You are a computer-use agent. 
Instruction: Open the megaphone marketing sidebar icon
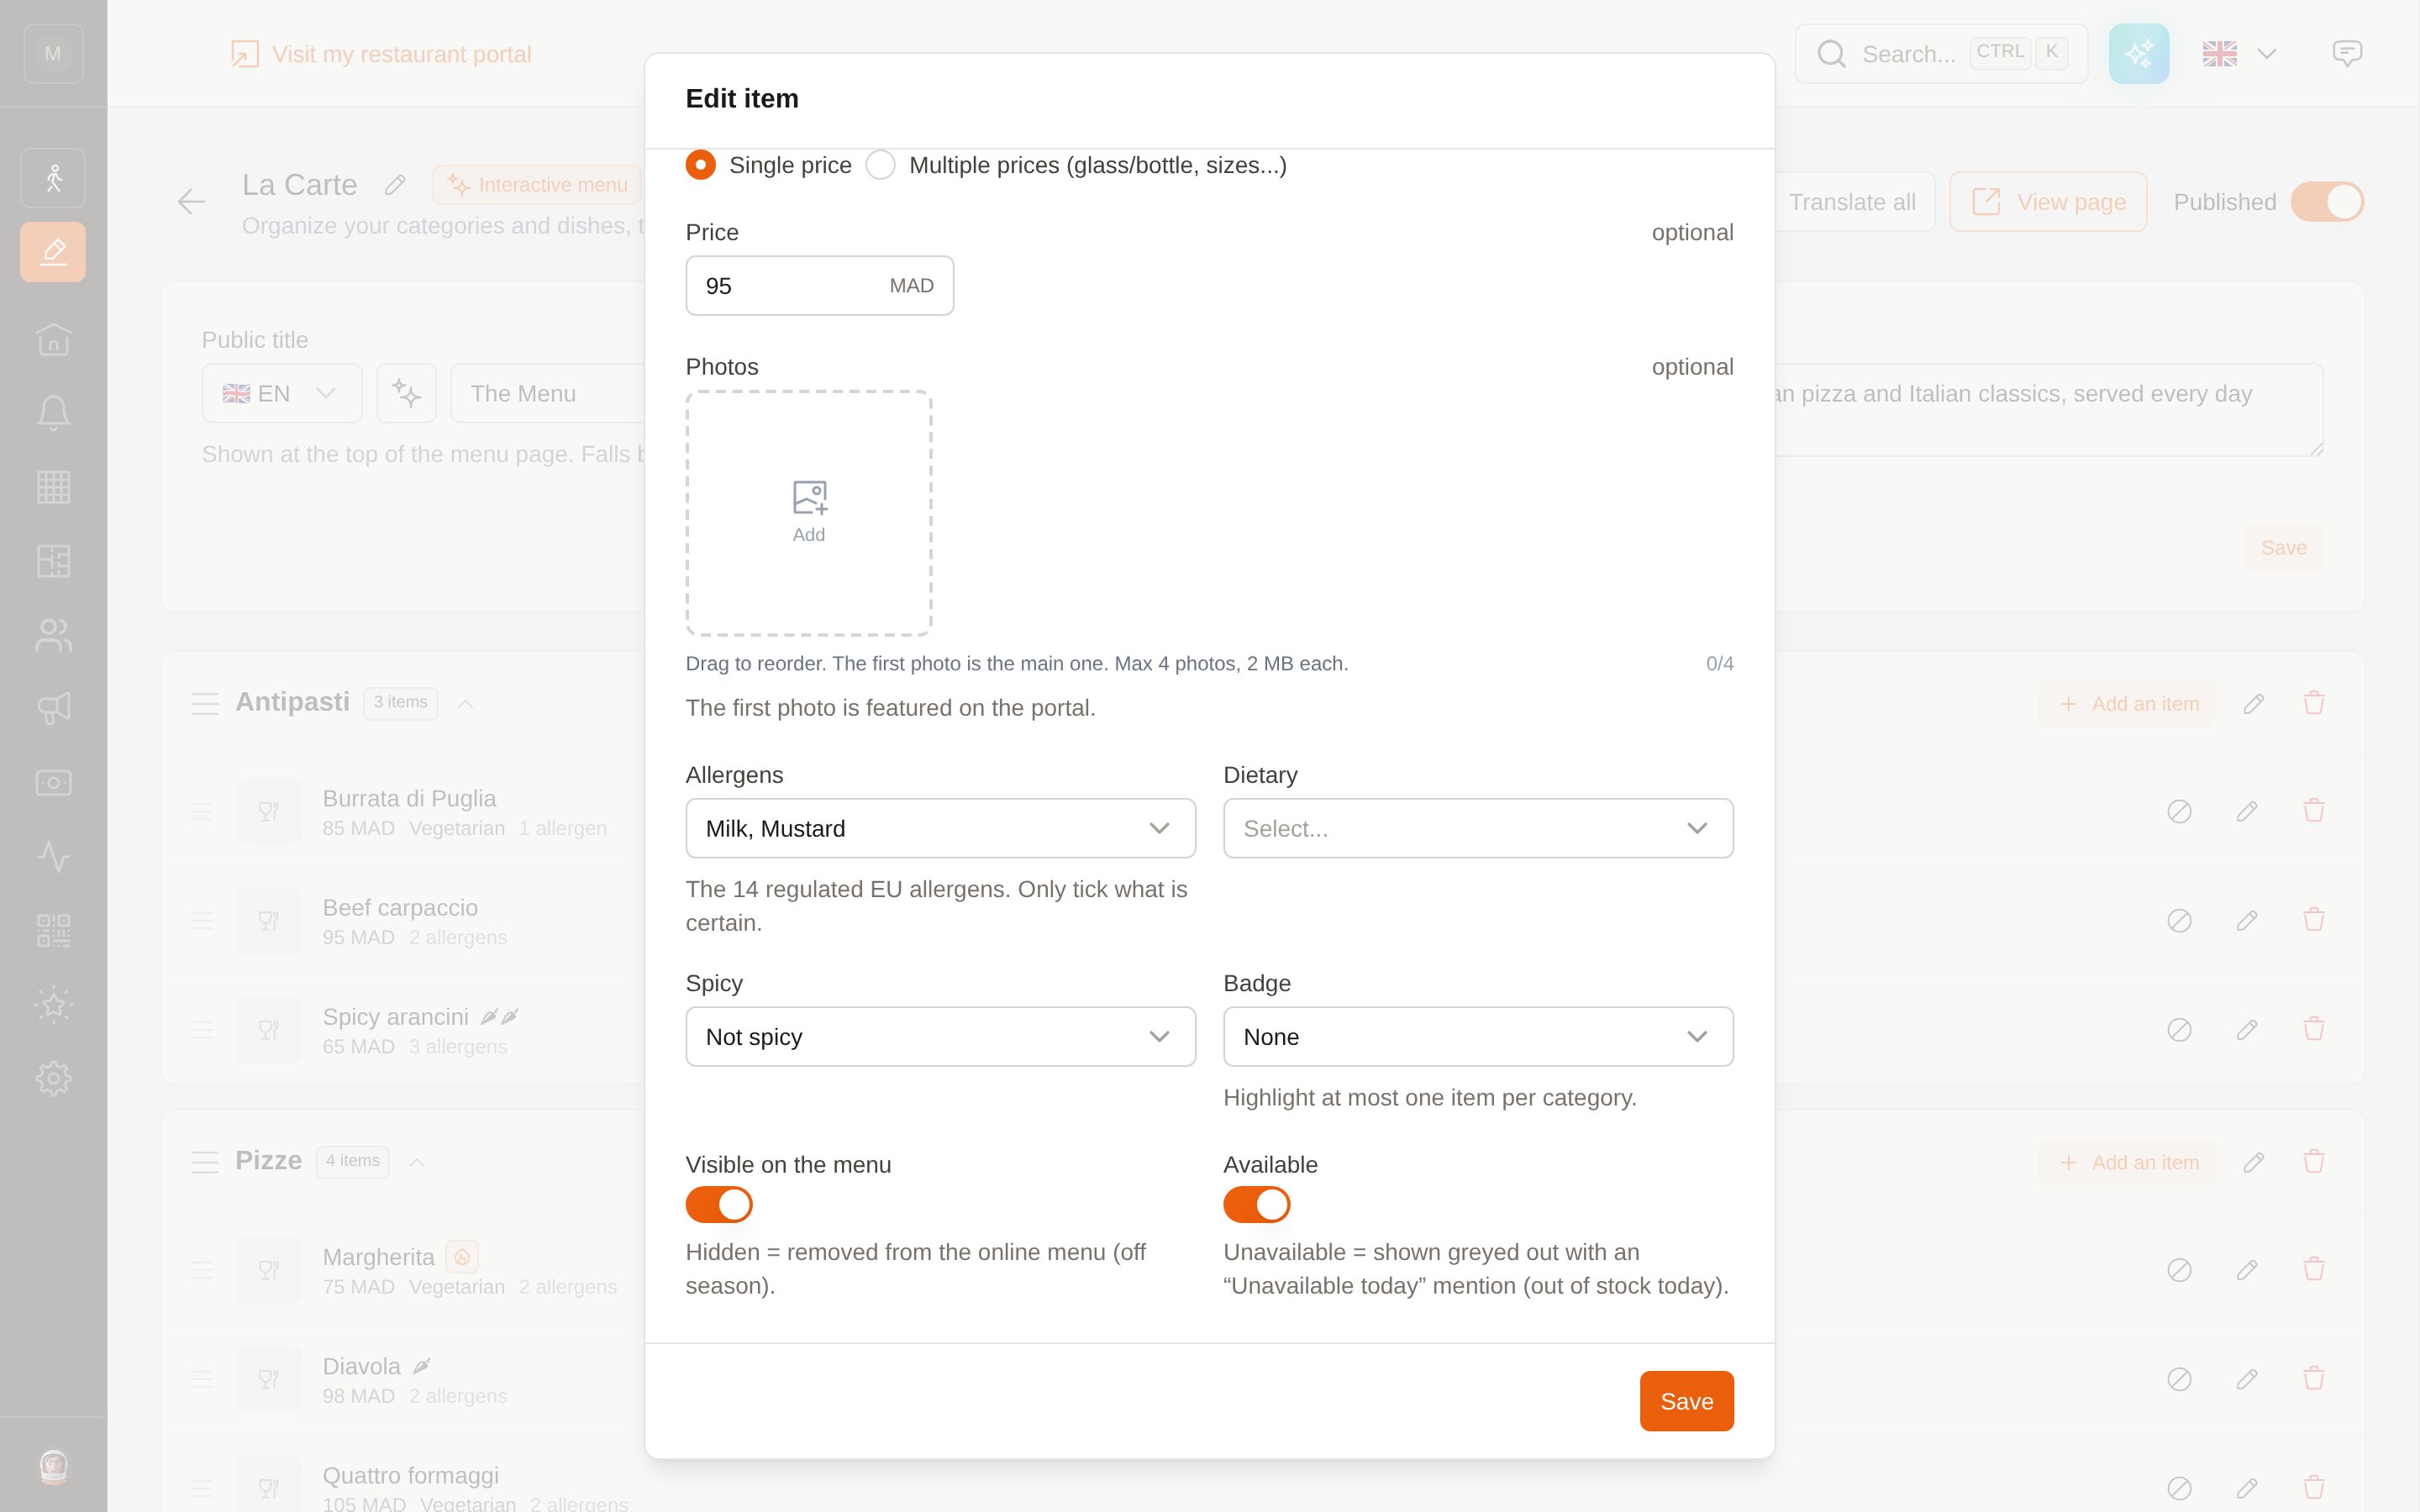[53, 709]
